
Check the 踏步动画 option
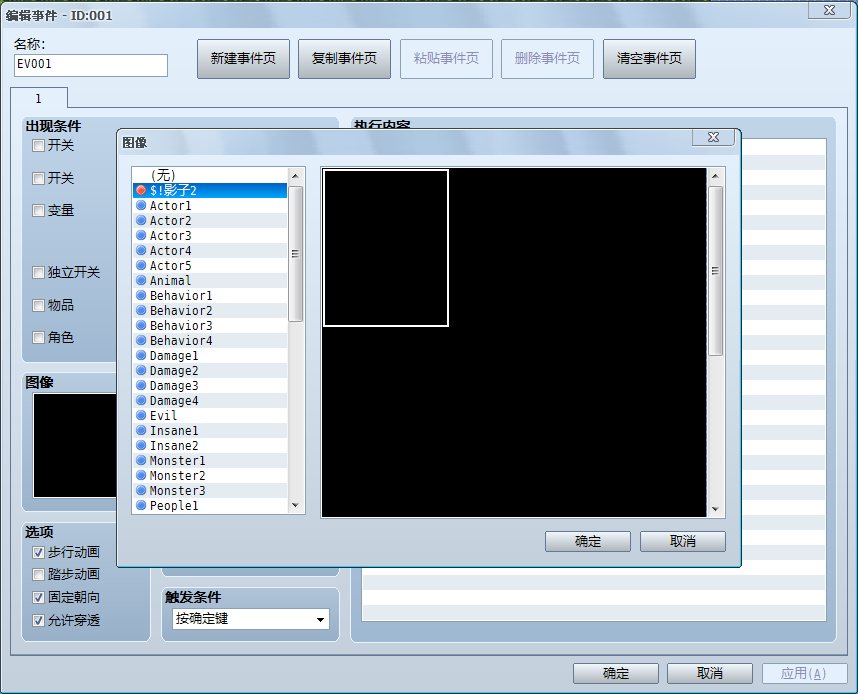(38, 575)
